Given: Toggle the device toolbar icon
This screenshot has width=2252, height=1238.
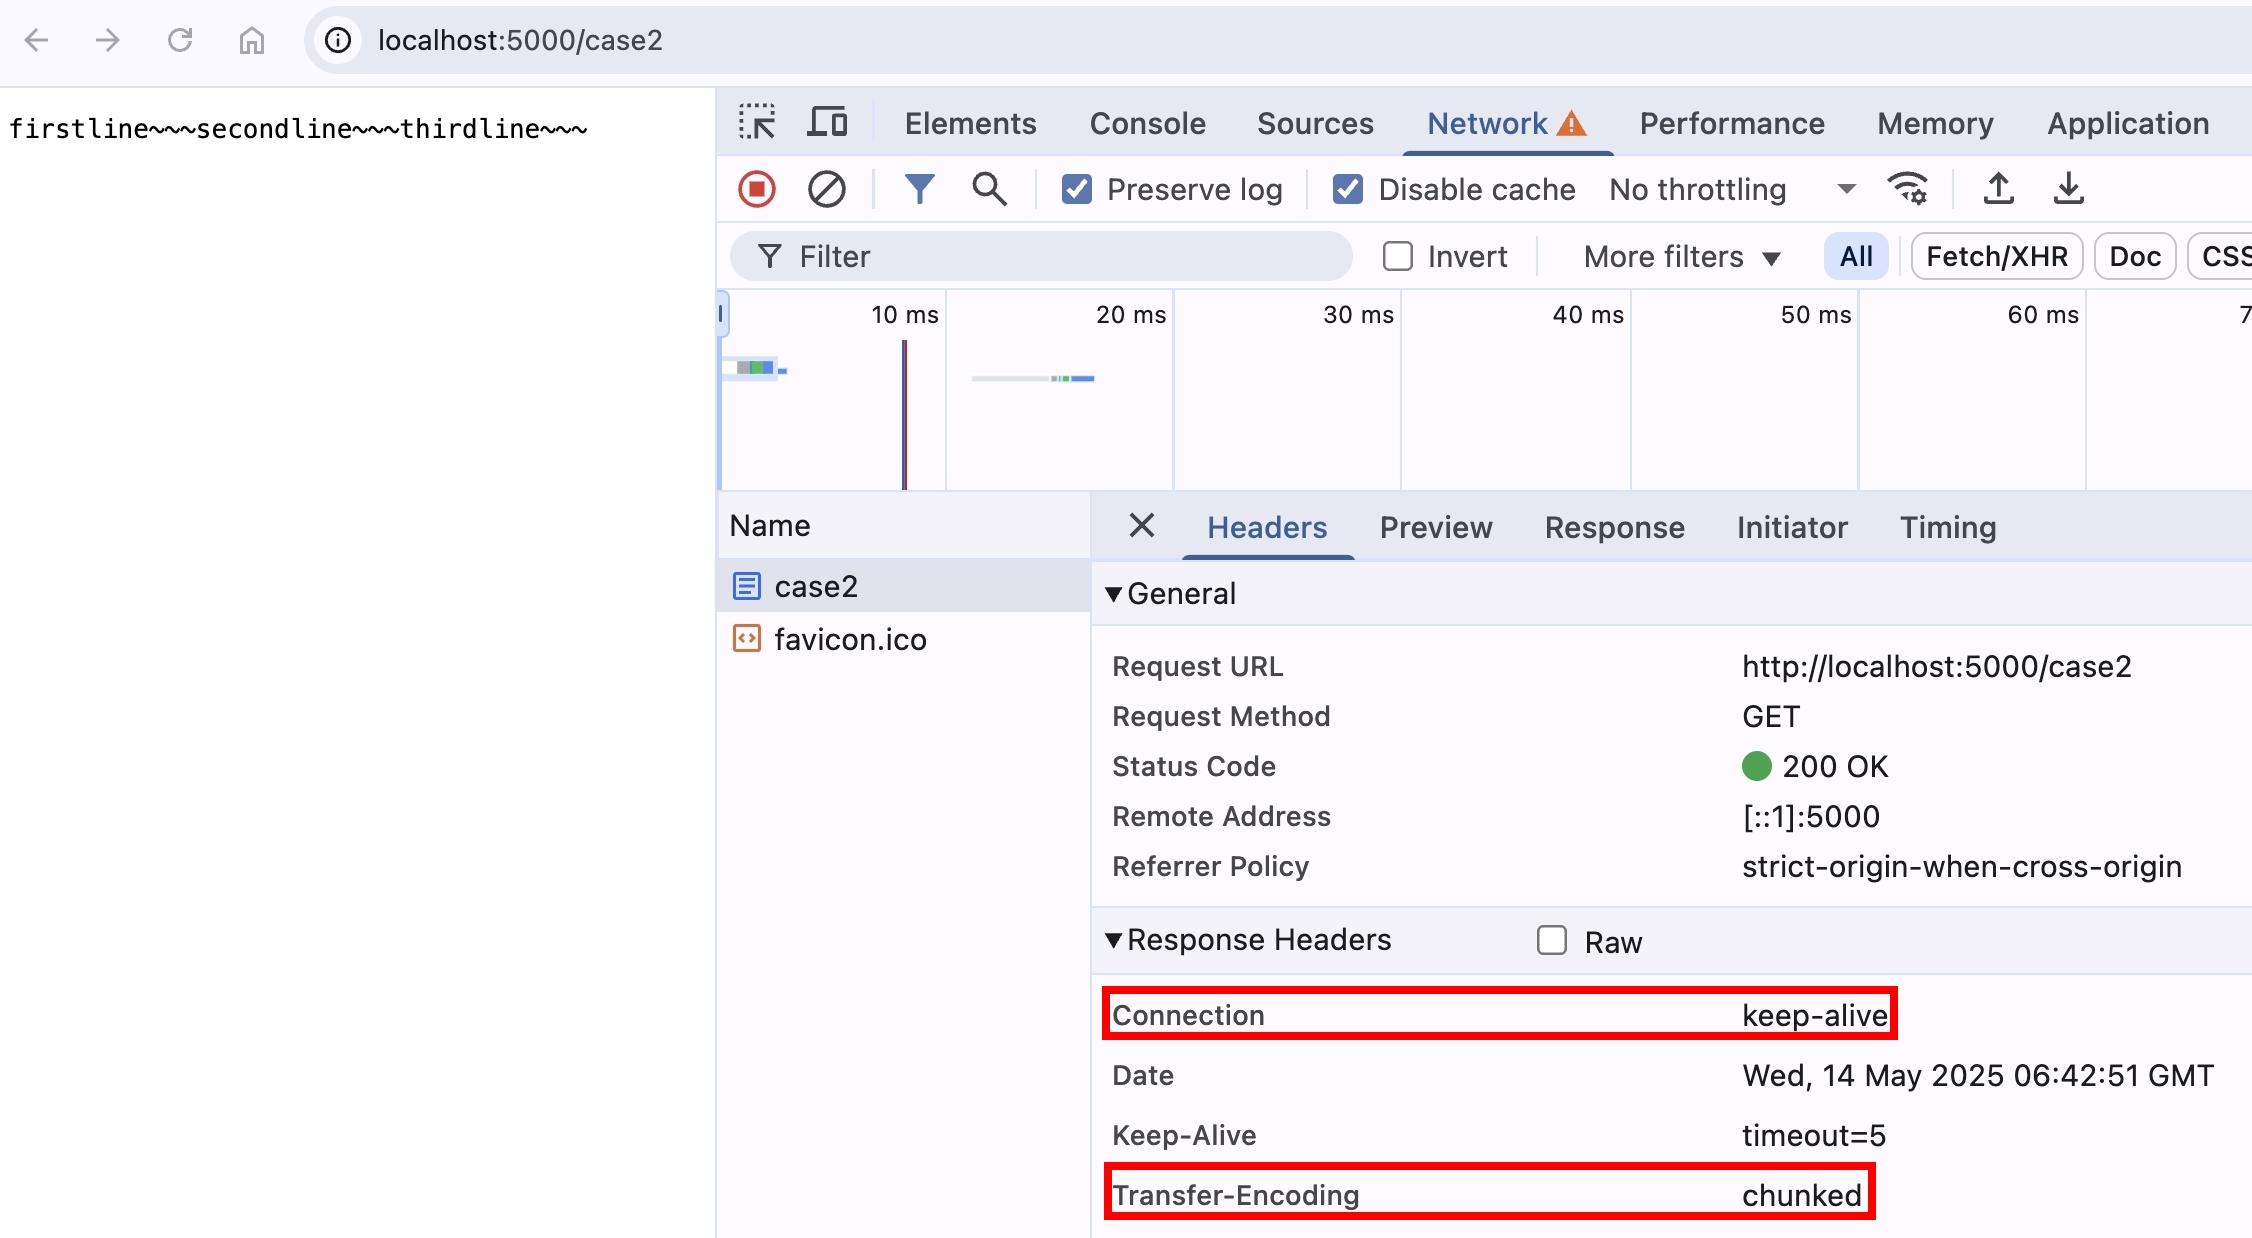Looking at the screenshot, I should tap(827, 123).
